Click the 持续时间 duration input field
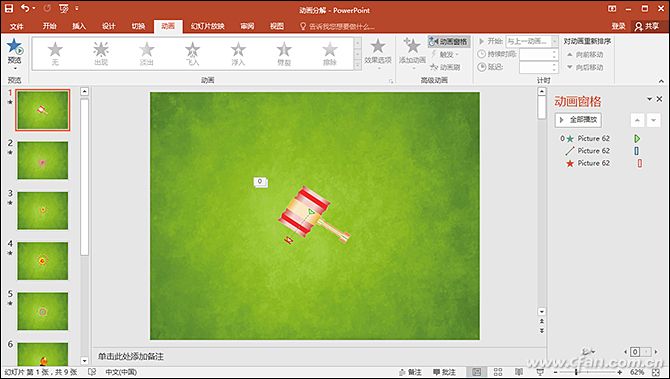The width and height of the screenshot is (670, 379). coord(538,54)
